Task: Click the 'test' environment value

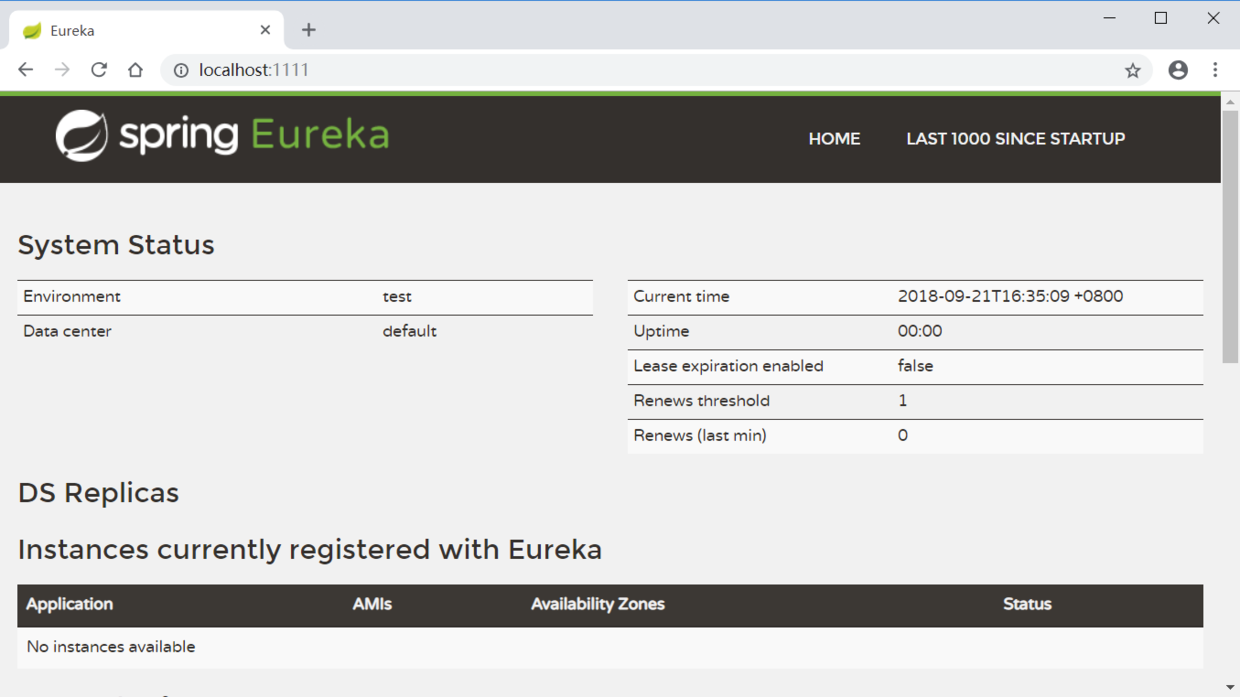Action: coord(397,297)
